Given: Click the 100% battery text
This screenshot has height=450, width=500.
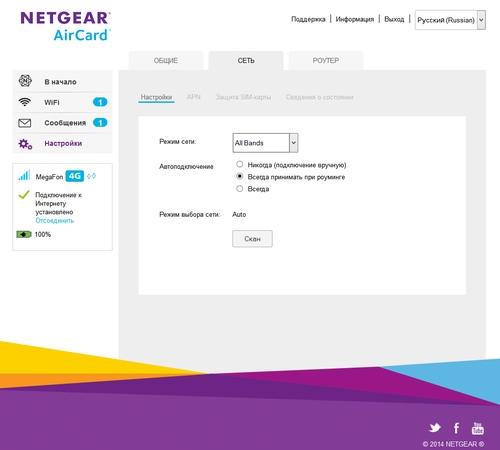Looking at the screenshot, I should pos(43,234).
